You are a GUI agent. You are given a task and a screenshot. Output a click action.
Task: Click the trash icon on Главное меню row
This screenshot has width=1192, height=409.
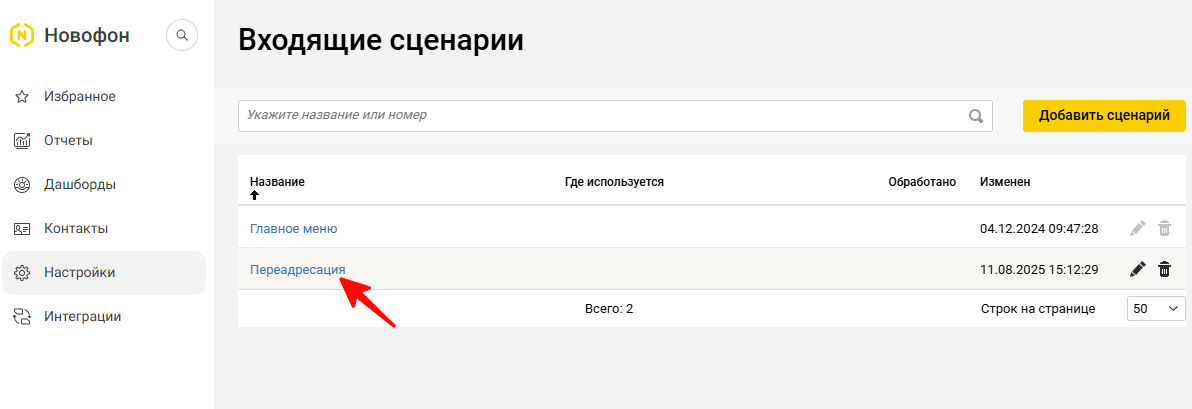click(1165, 228)
